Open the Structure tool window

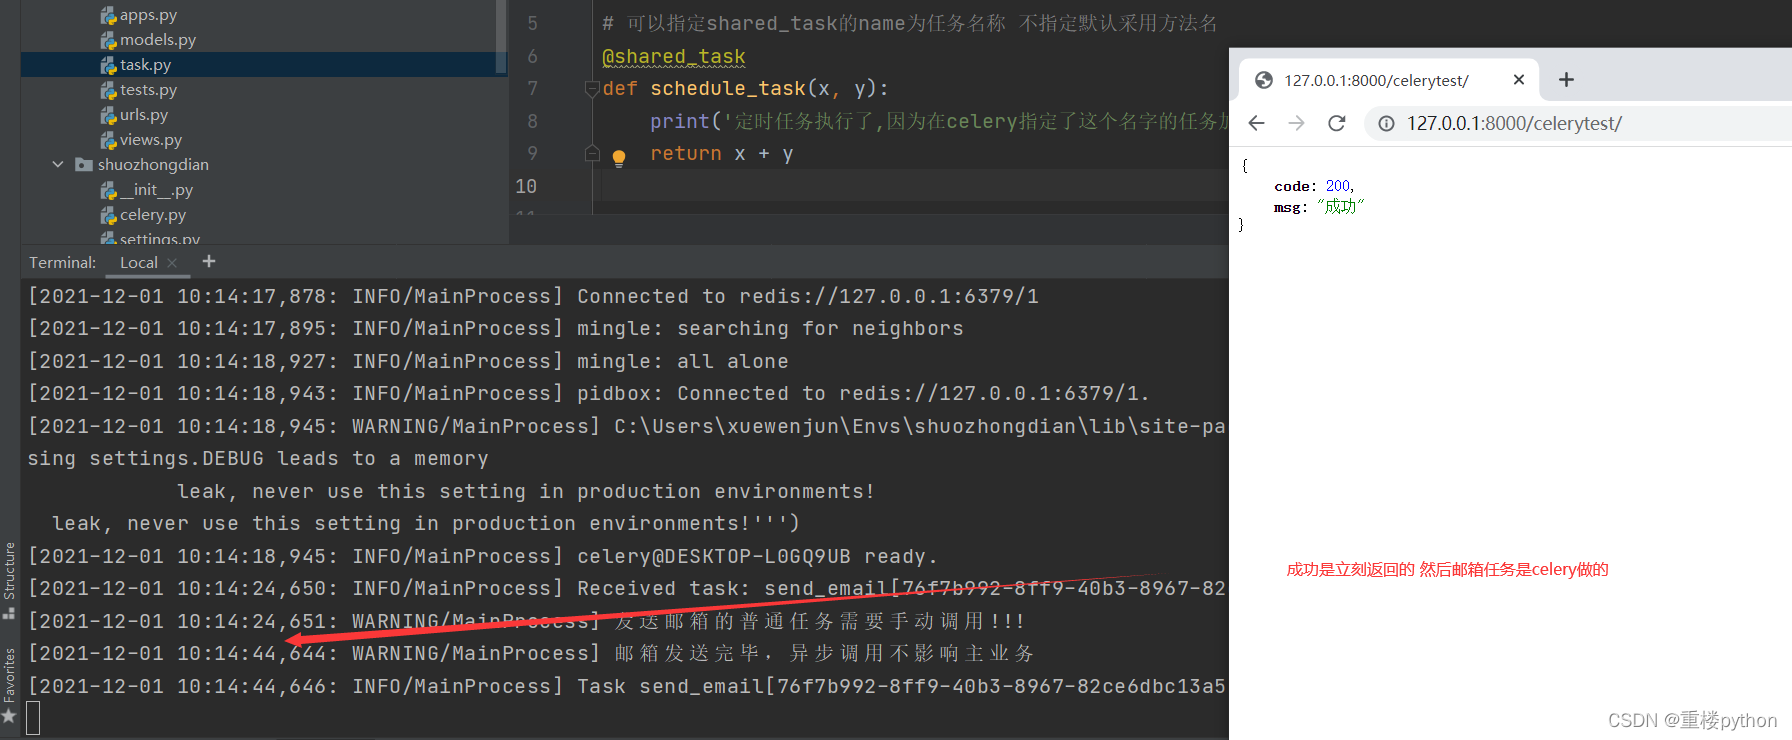coord(10,580)
